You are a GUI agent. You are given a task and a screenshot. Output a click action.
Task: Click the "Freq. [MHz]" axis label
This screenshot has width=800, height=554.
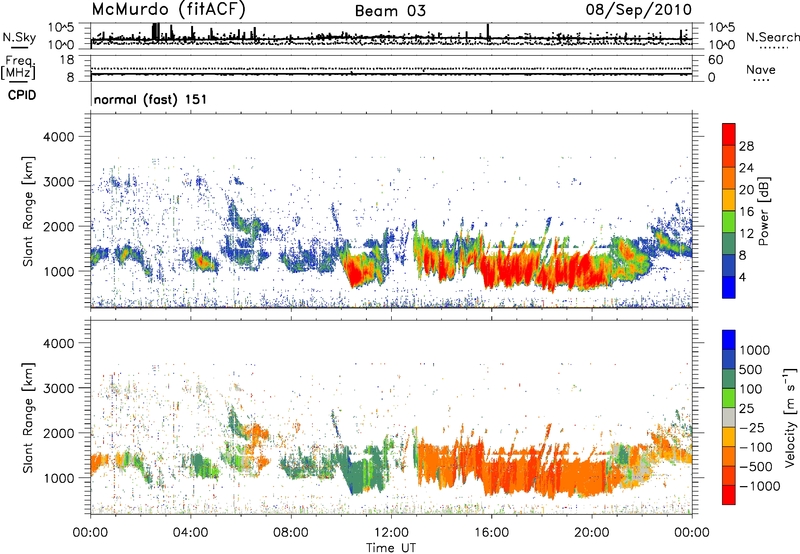pyautogui.click(x=20, y=68)
